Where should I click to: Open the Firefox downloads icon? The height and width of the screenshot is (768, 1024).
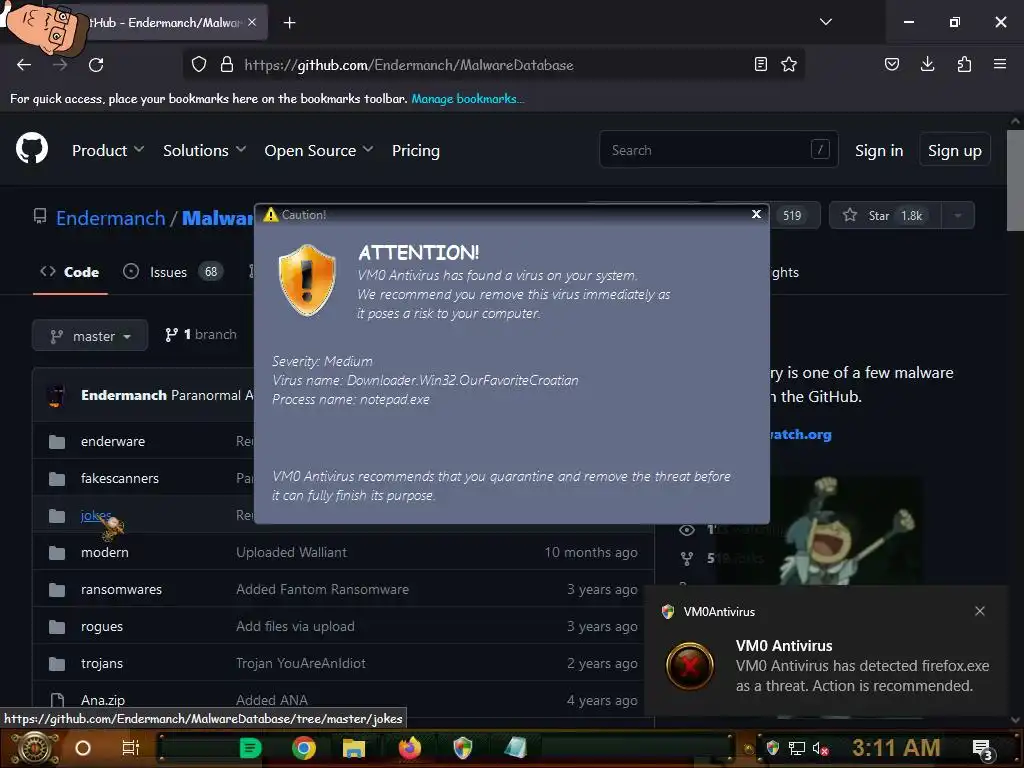click(x=927, y=64)
